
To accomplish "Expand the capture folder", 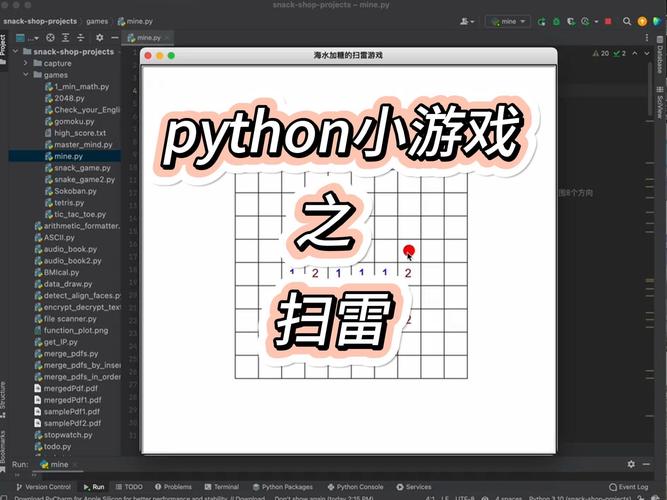I will click(x=26, y=63).
